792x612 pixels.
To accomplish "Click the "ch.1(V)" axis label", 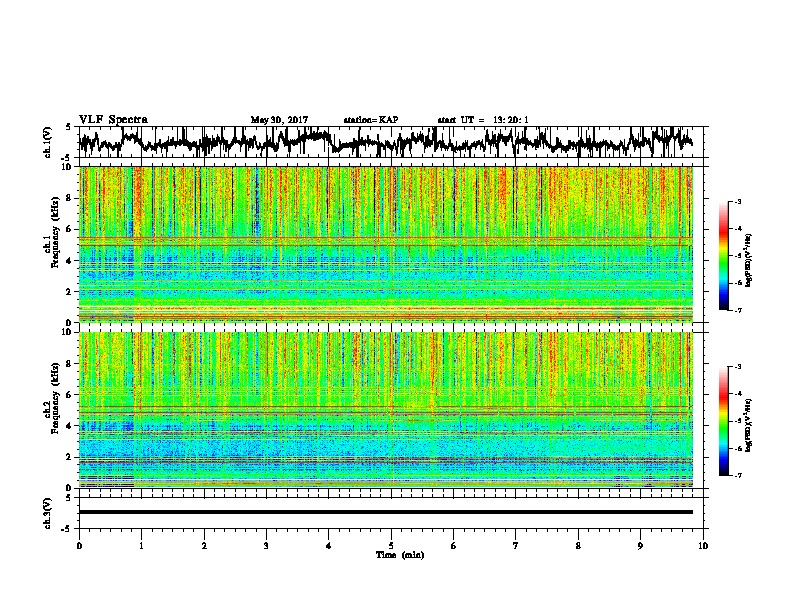I will (48, 142).
